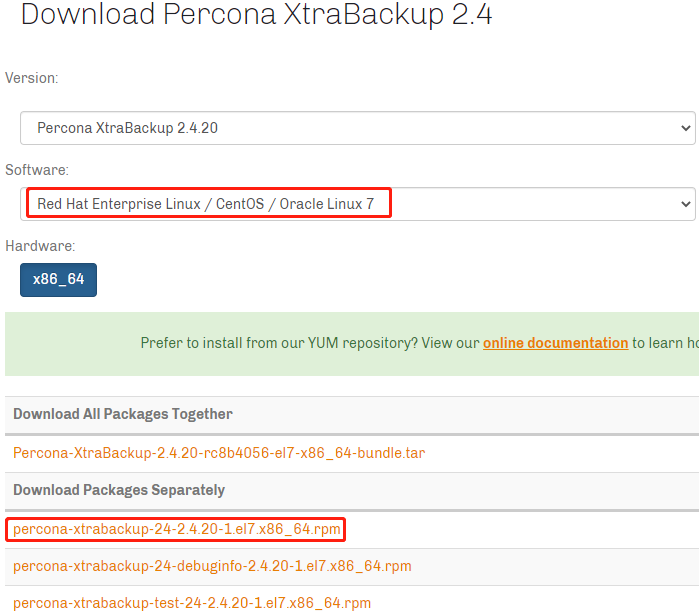Click the chevron arrow on Version selector

point(686,128)
